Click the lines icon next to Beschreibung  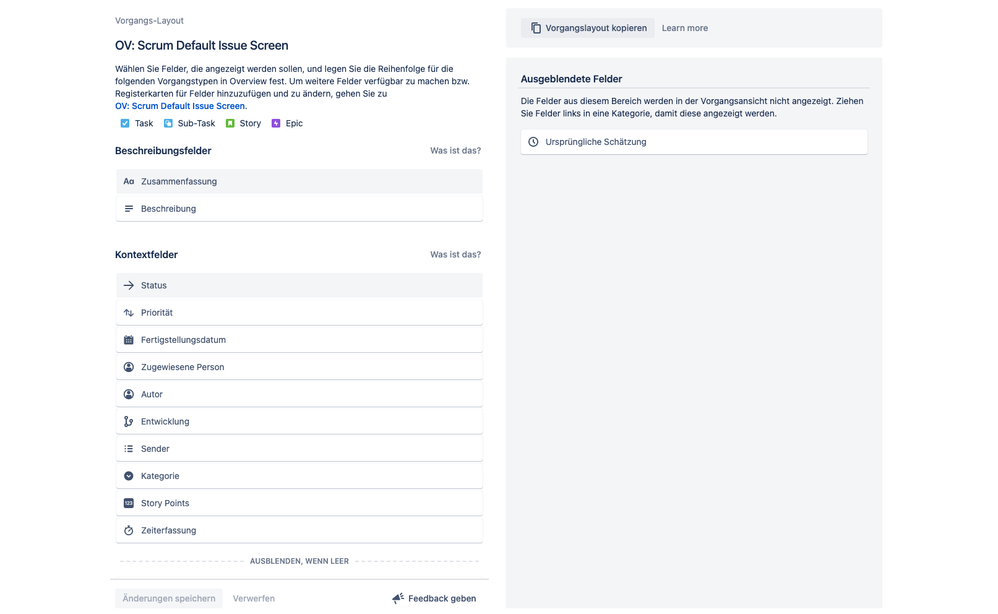(x=129, y=209)
